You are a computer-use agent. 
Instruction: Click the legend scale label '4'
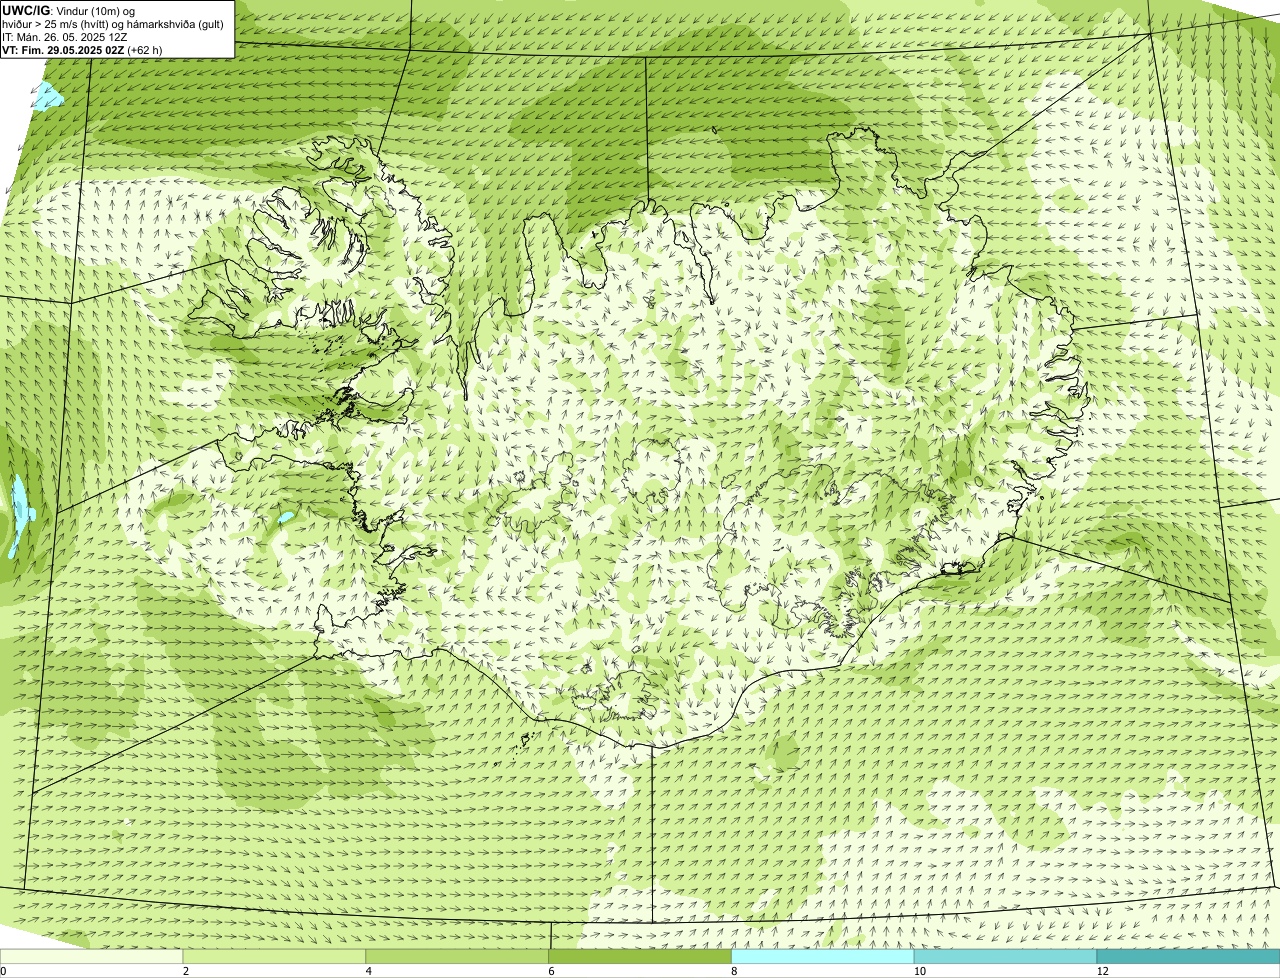[369, 971]
